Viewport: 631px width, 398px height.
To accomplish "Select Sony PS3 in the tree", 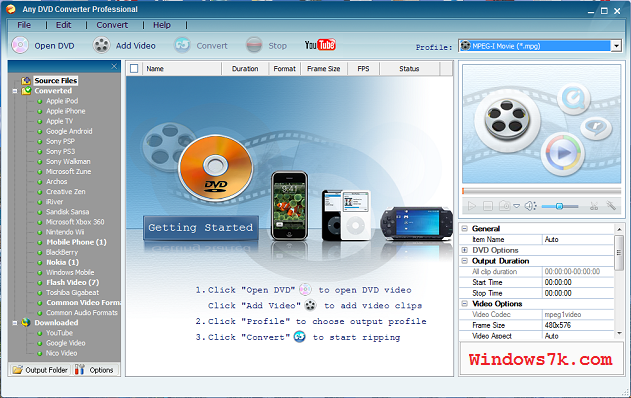I will [x=60, y=151].
